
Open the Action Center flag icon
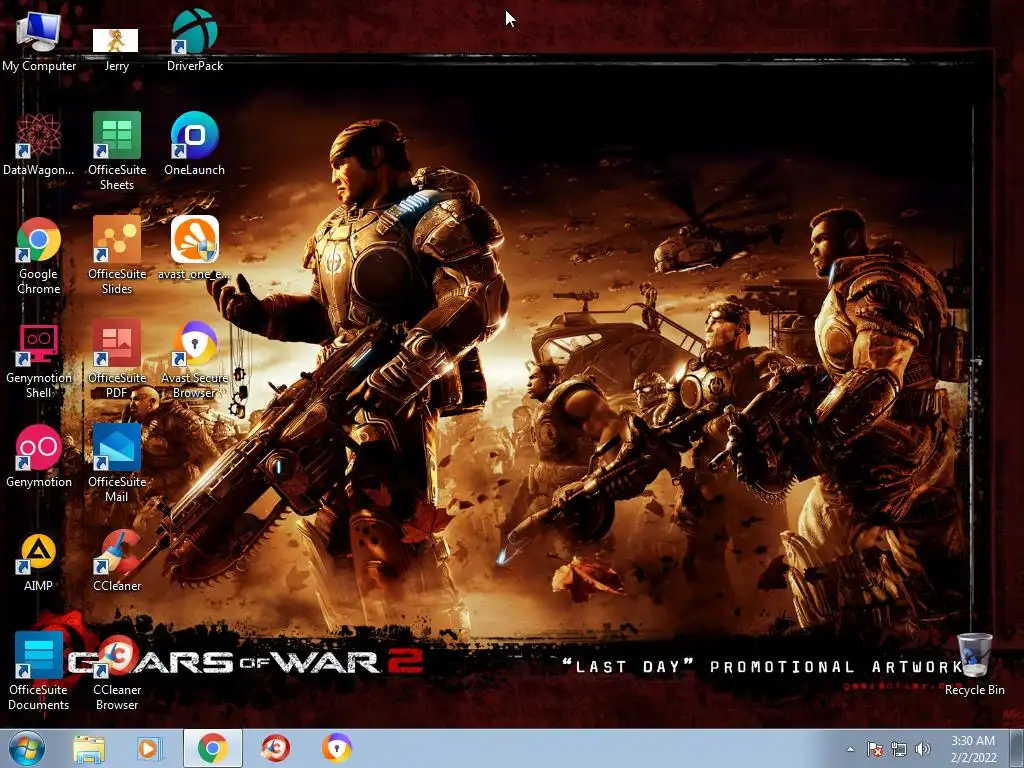(874, 749)
